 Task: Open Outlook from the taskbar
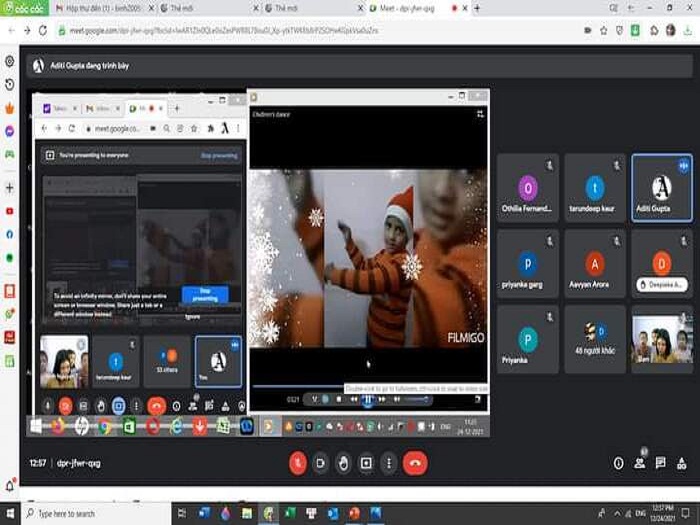pyautogui.click(x=333, y=513)
